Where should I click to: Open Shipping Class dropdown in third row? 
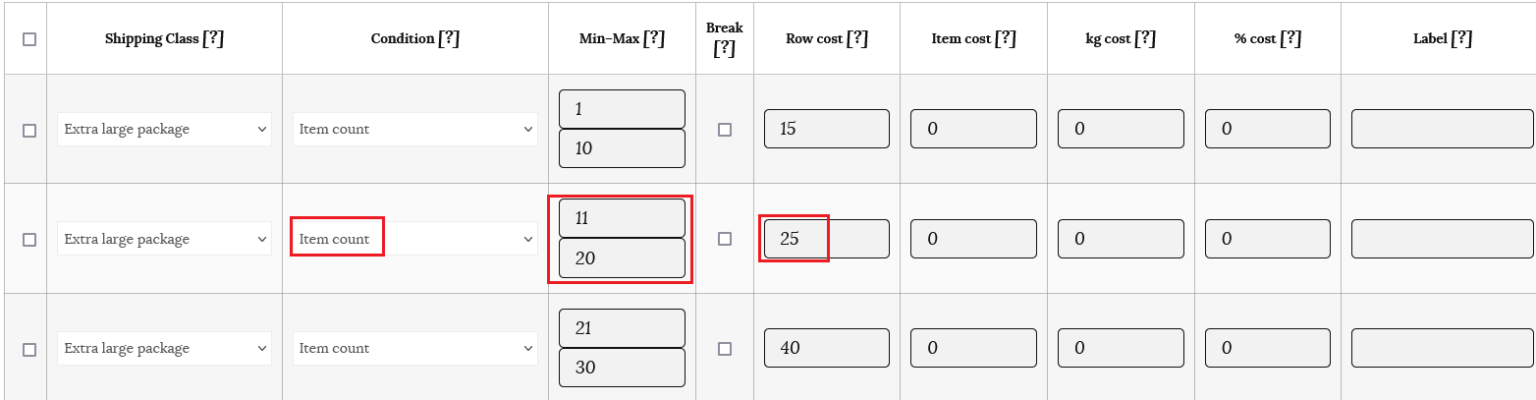point(164,349)
